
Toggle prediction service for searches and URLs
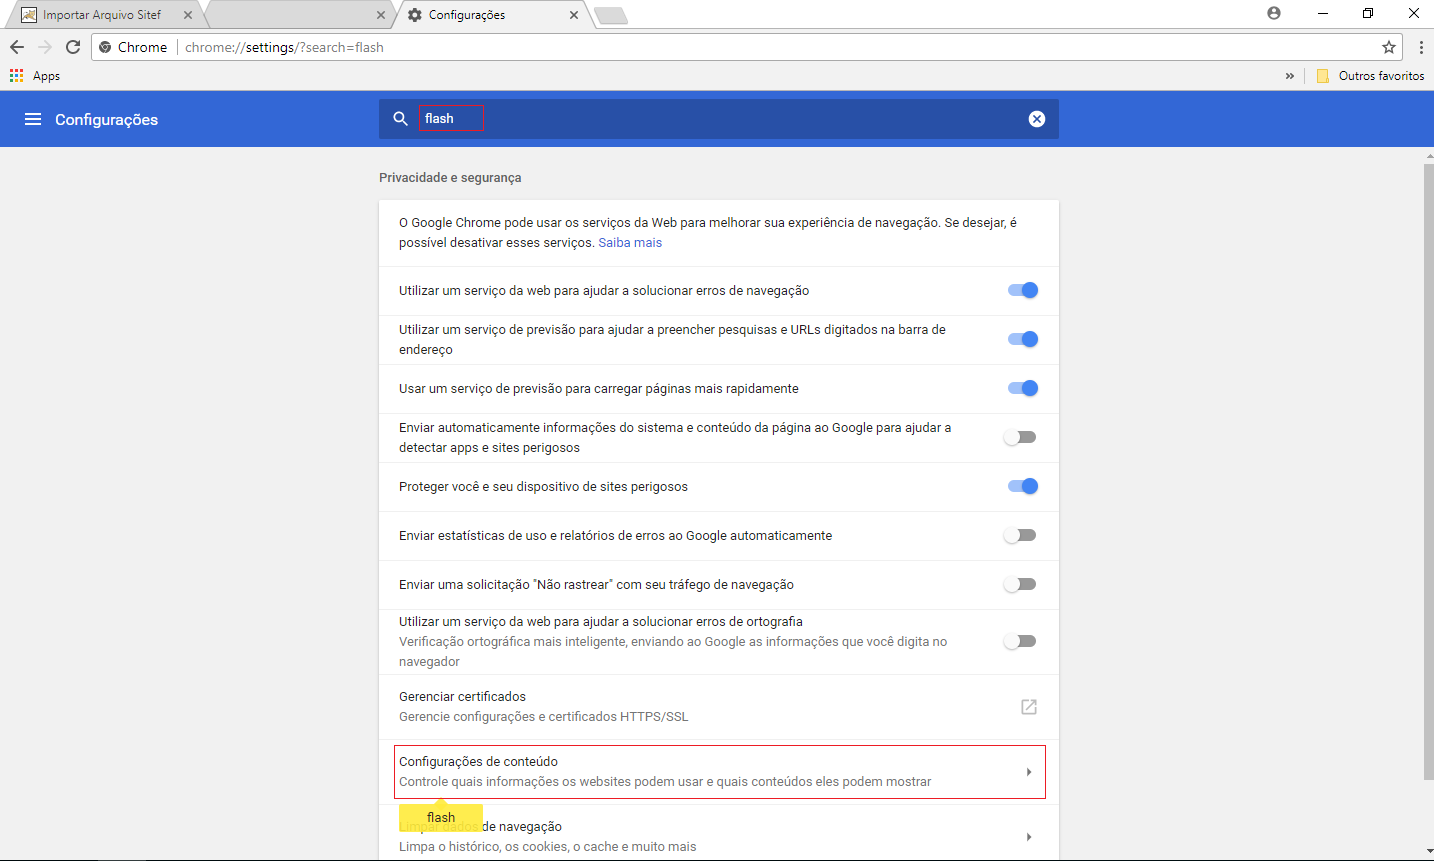[x=1022, y=339]
